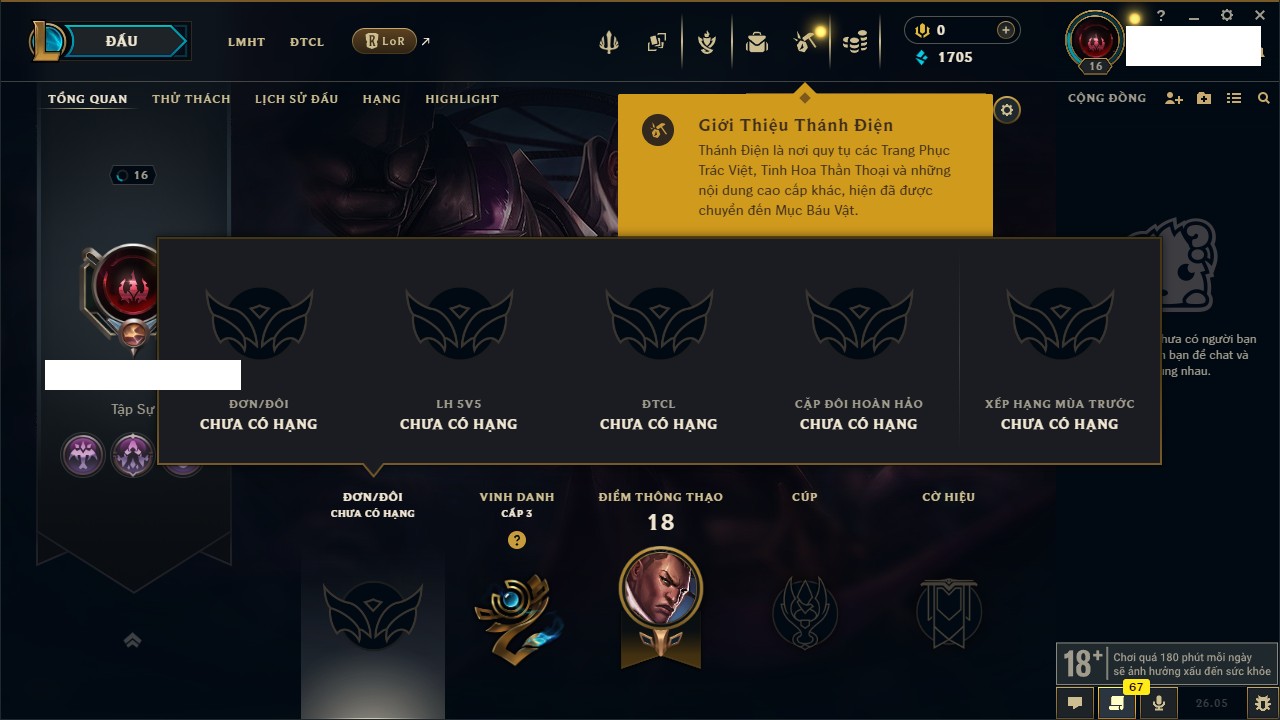Open the friends list view options icon

(1234, 98)
